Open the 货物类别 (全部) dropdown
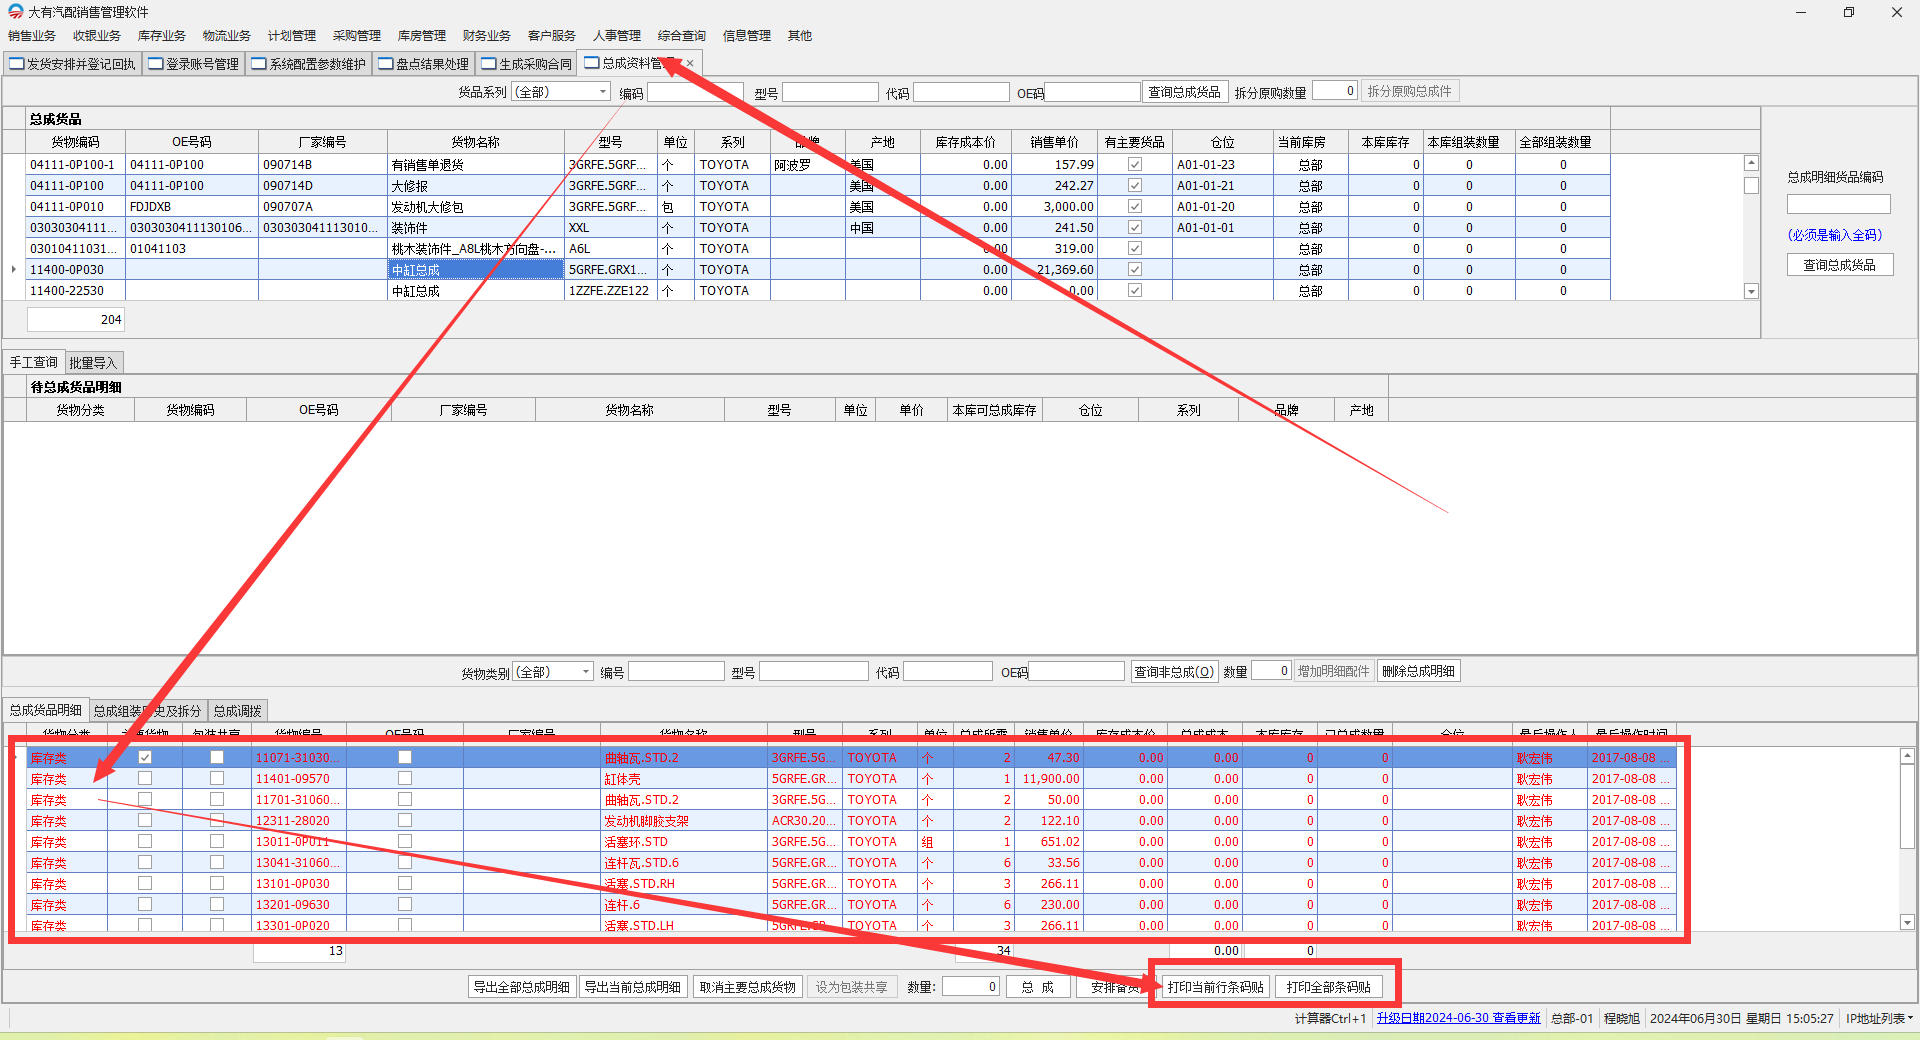 (x=586, y=672)
